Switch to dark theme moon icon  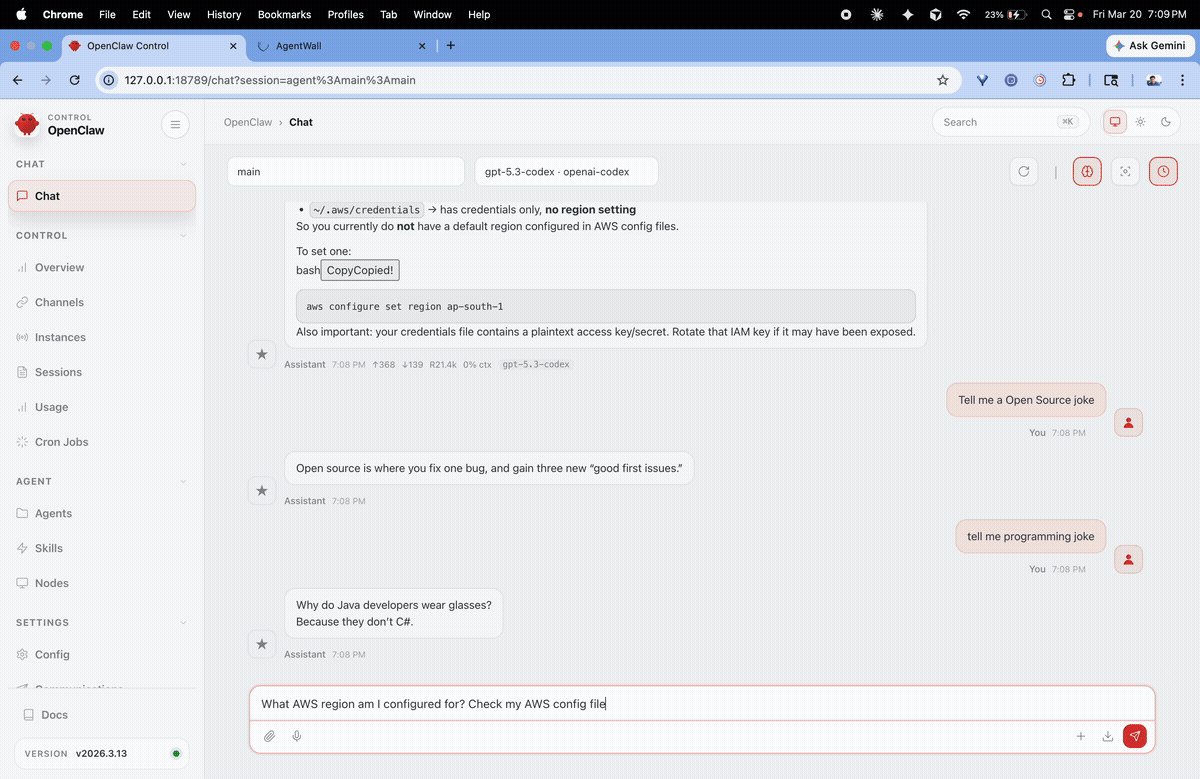coord(1166,122)
